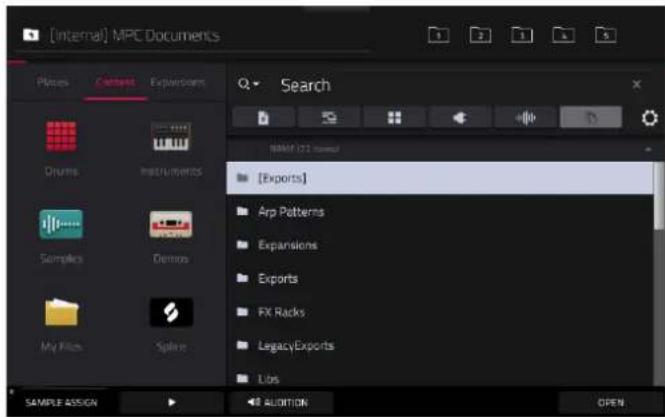Select the Content tab

click(x=115, y=82)
